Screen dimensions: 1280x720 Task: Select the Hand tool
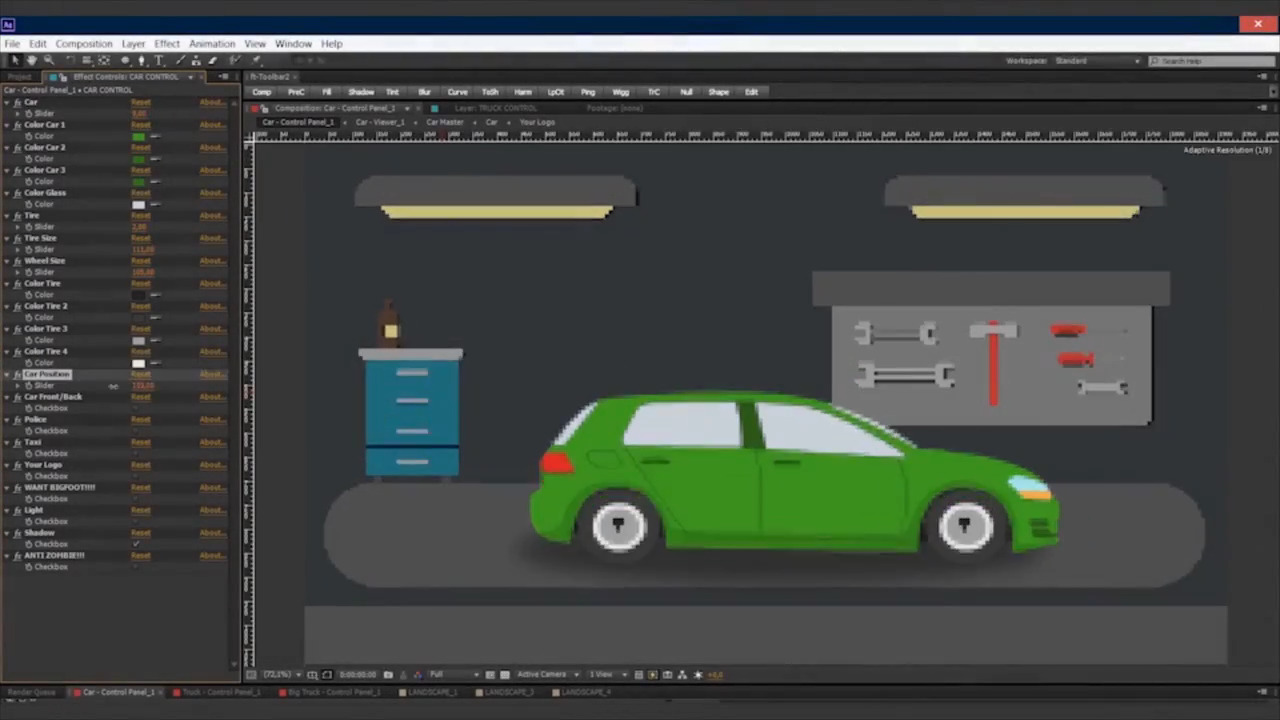click(32, 60)
